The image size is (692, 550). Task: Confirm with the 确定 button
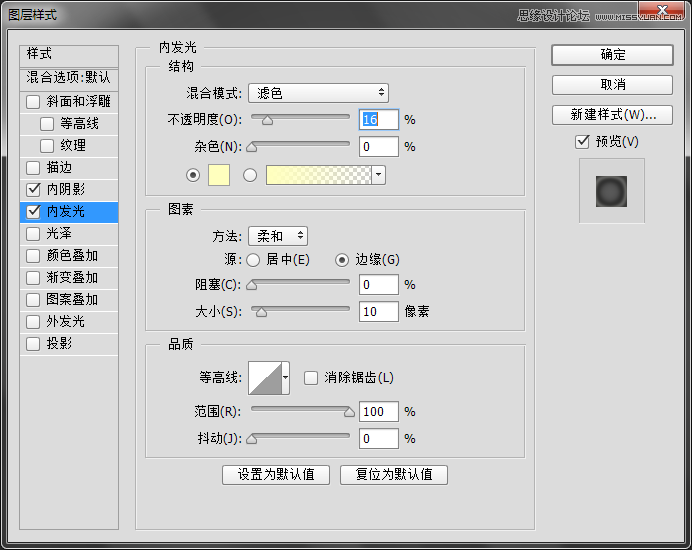point(613,55)
